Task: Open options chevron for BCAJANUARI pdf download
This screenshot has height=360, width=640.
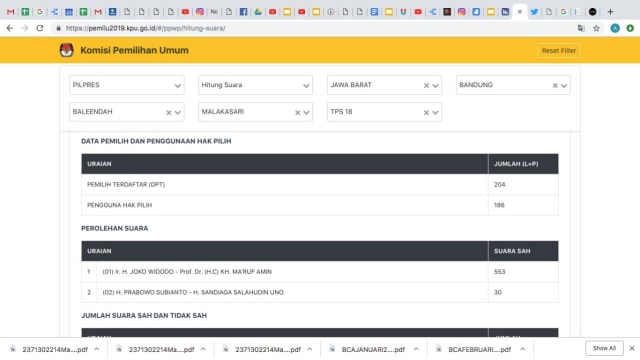Action: click(x=416, y=349)
